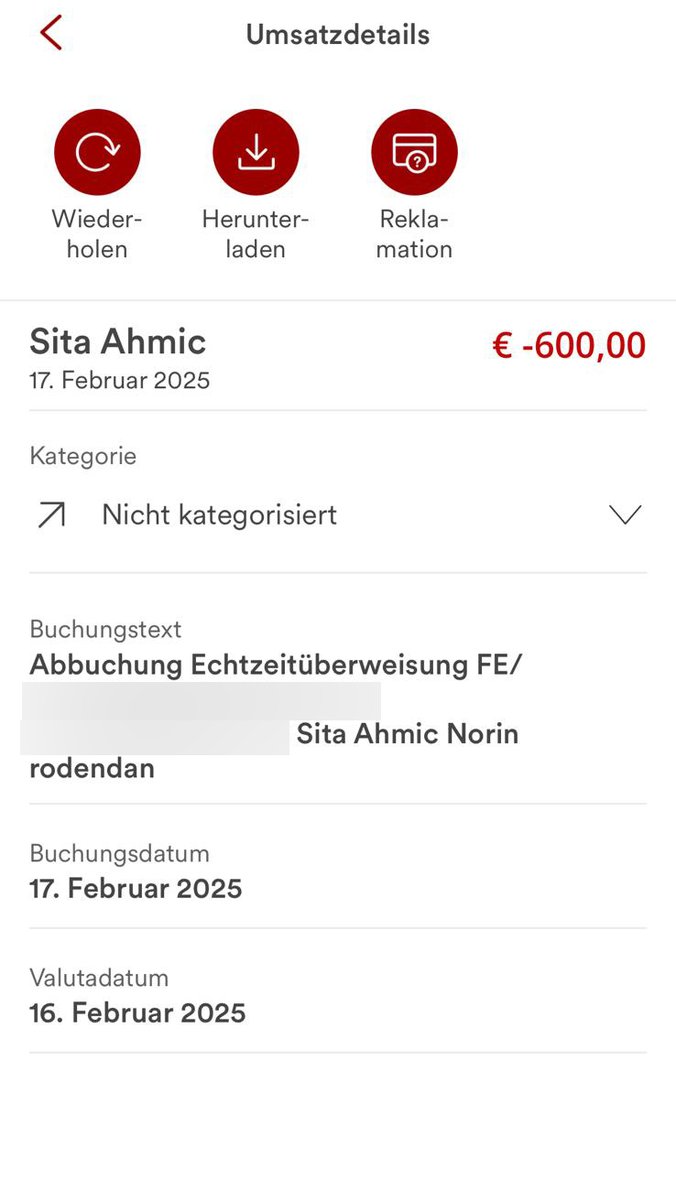Tap the 'Buchungstext' field label

click(x=106, y=629)
